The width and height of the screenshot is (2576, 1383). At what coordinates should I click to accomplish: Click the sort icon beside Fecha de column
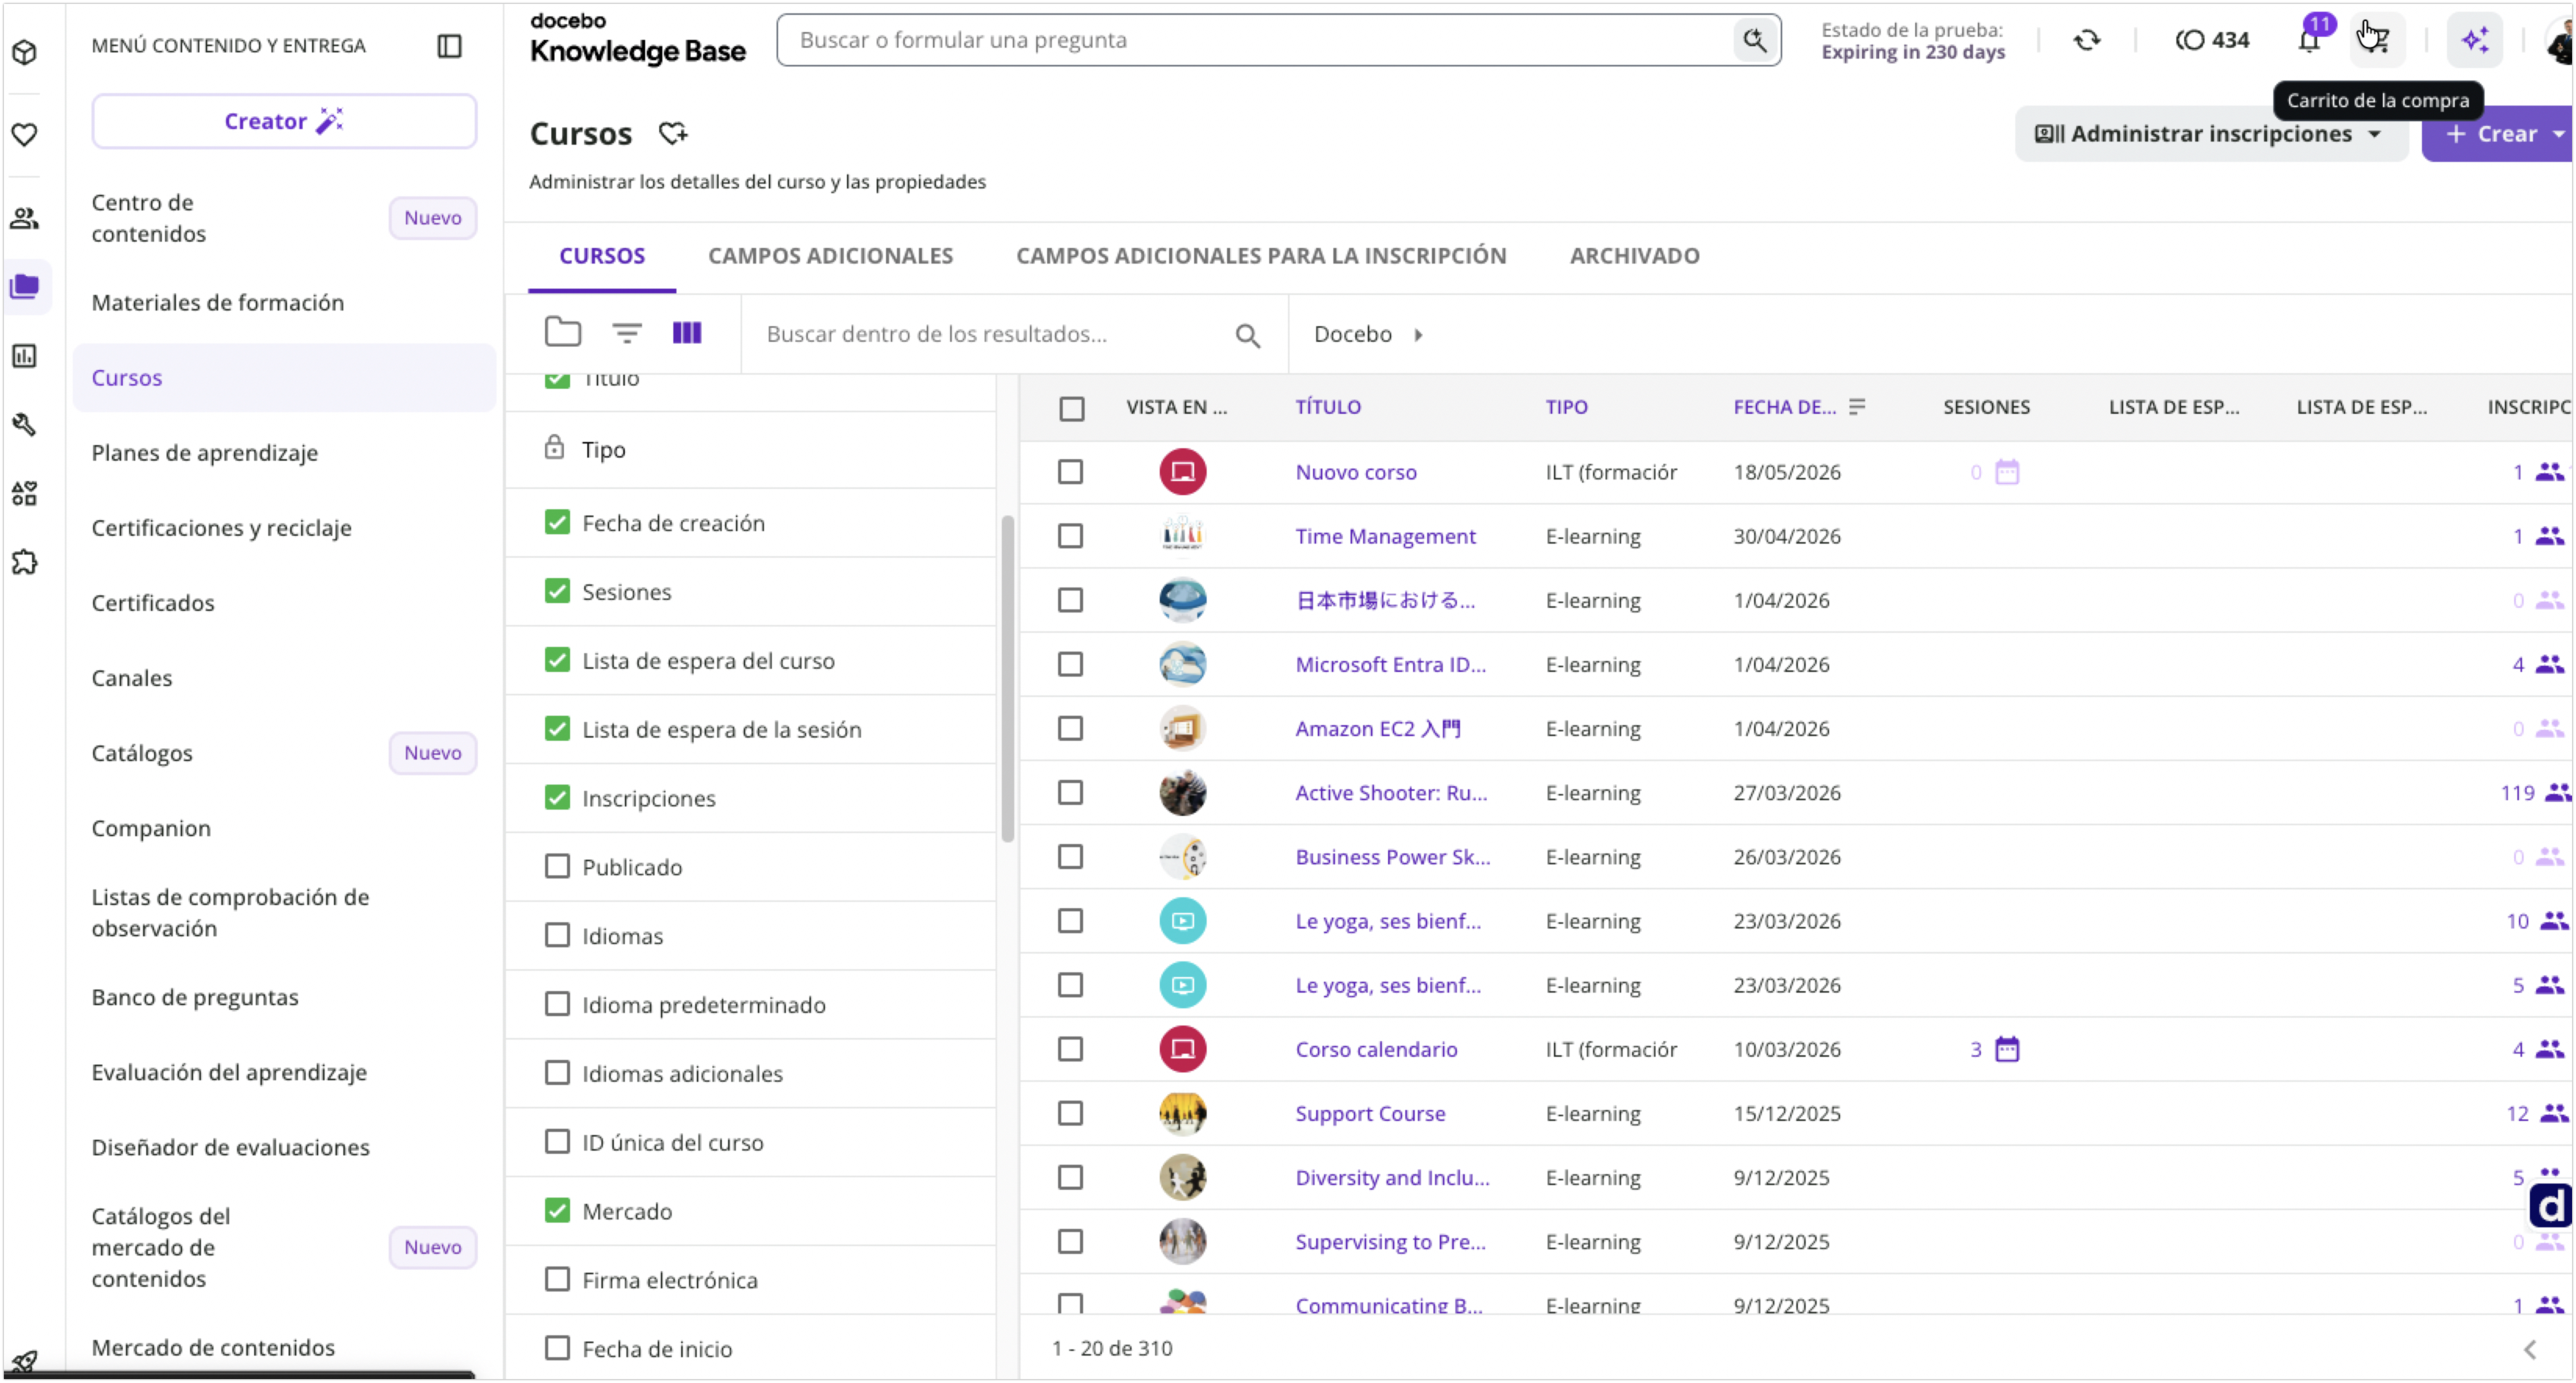pyautogui.click(x=1857, y=407)
